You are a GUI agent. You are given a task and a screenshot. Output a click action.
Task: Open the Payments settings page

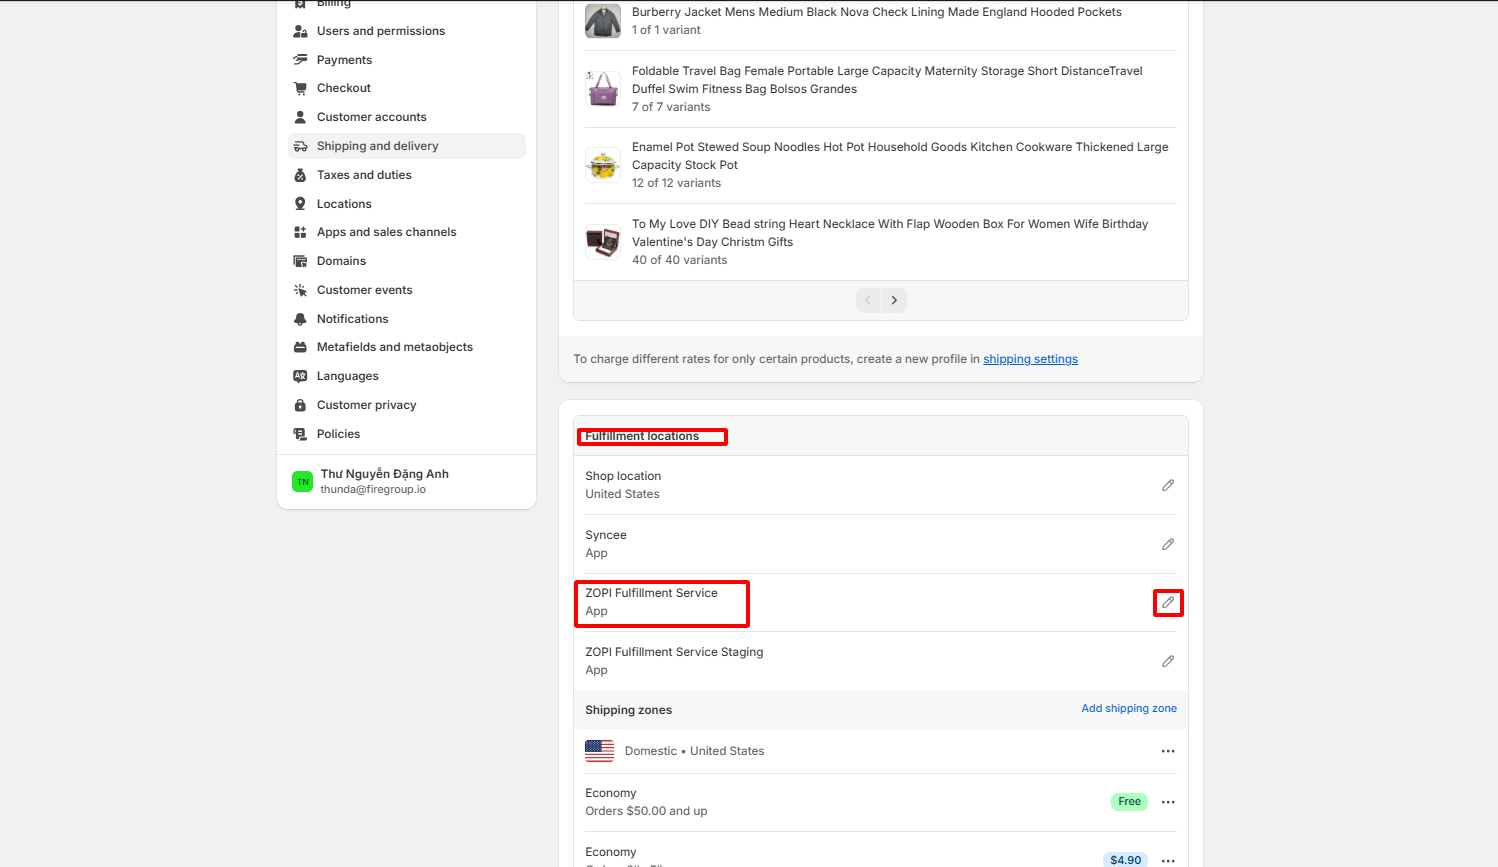point(344,60)
